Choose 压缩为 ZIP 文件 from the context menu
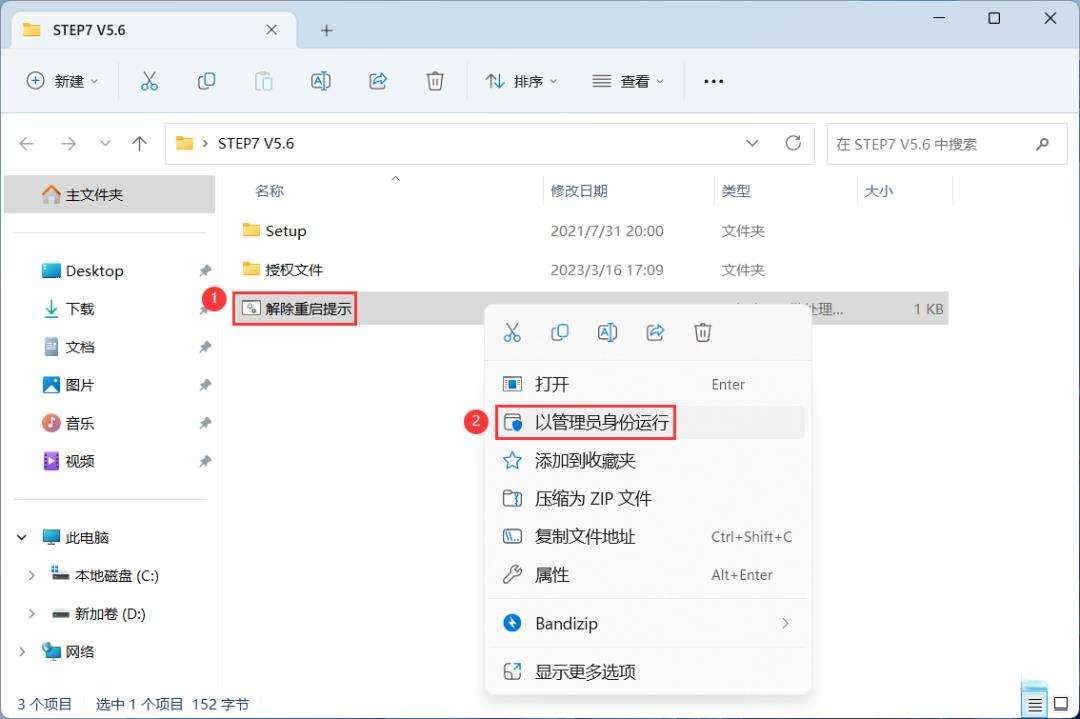The image size is (1080, 719). pos(648,498)
